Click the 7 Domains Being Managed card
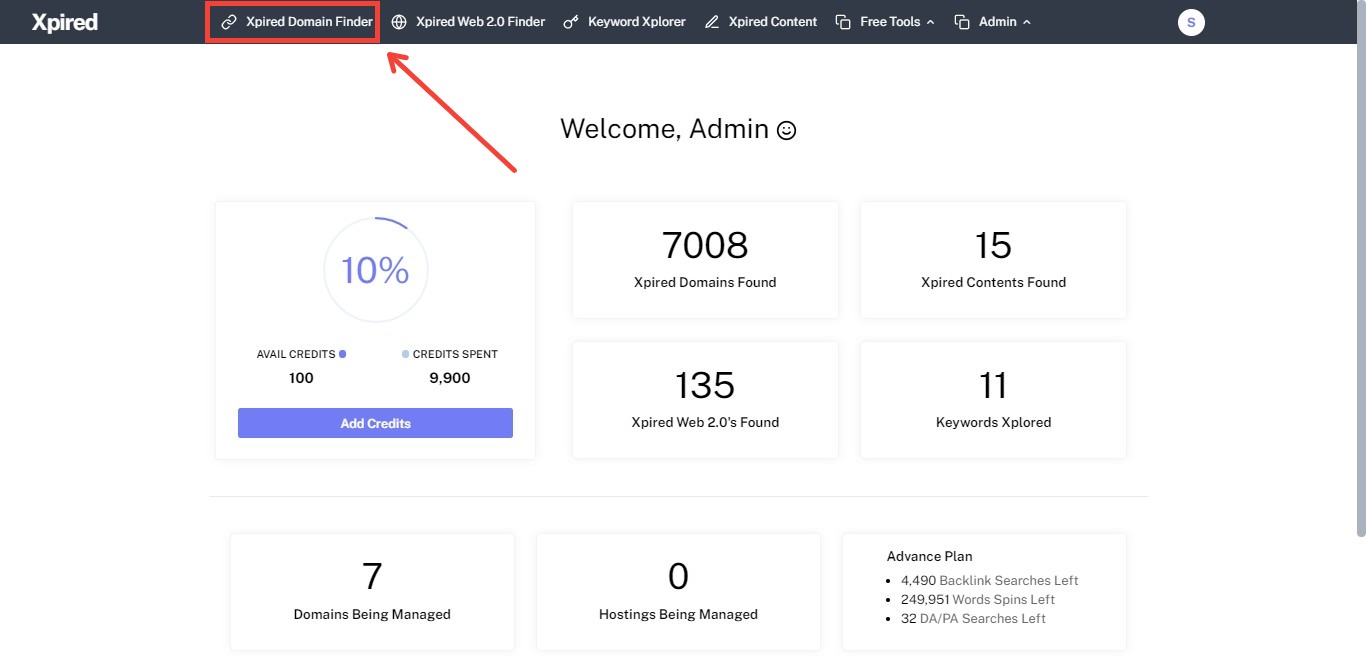 tap(372, 592)
